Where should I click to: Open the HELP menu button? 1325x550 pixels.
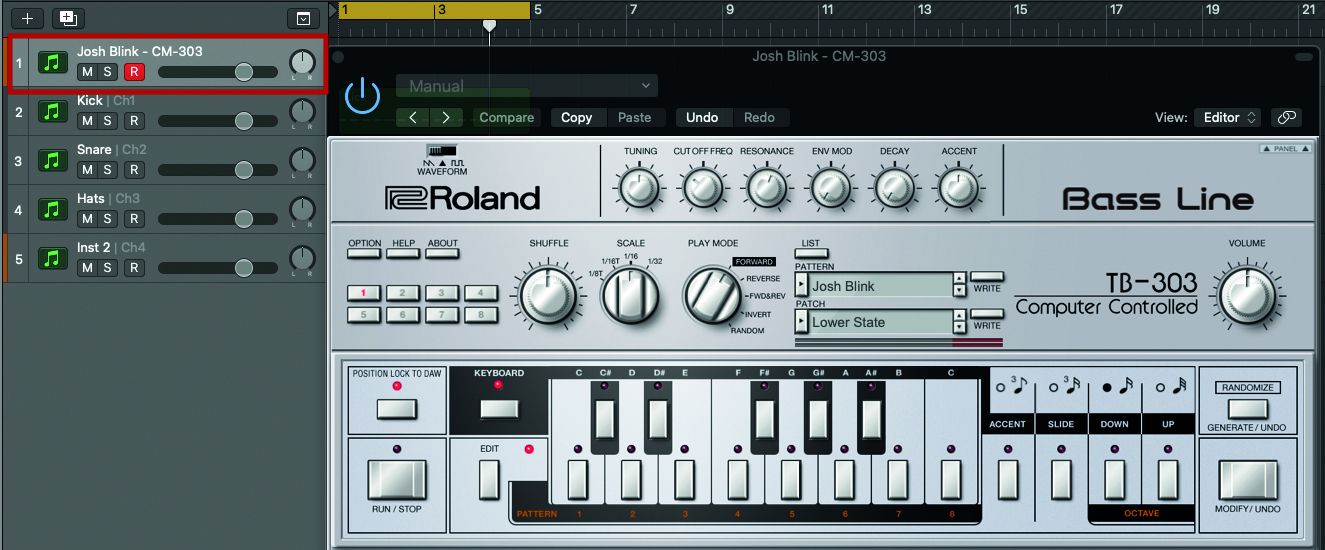pos(403,254)
